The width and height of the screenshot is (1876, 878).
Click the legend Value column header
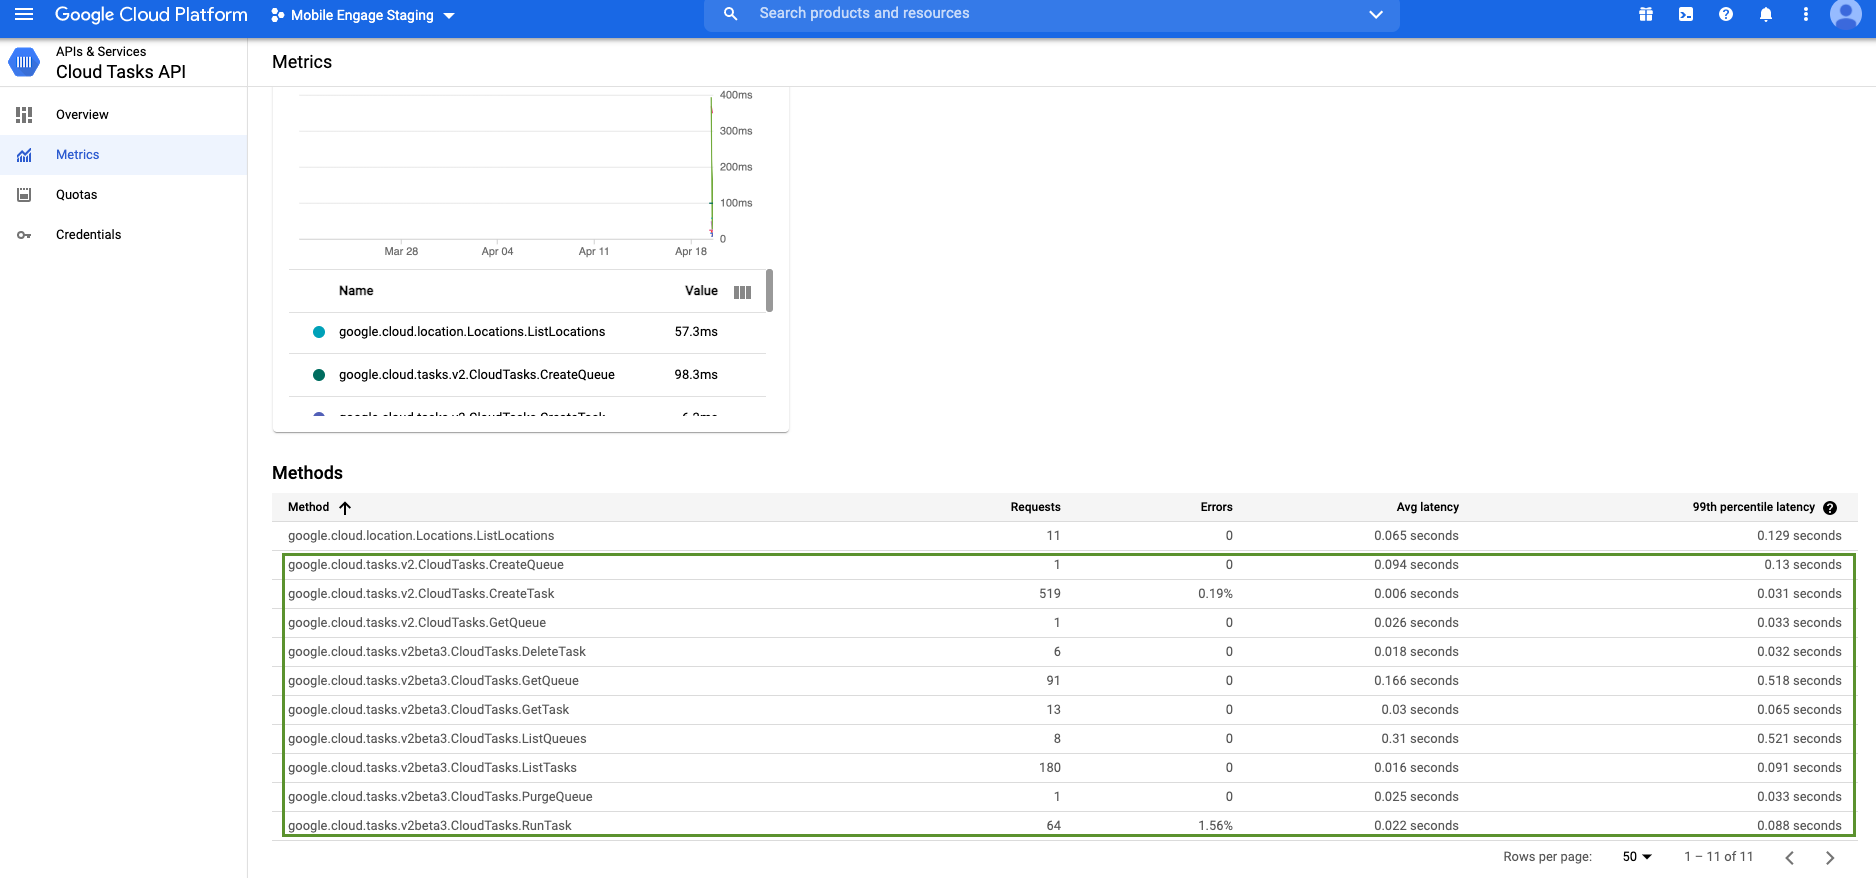click(x=701, y=291)
